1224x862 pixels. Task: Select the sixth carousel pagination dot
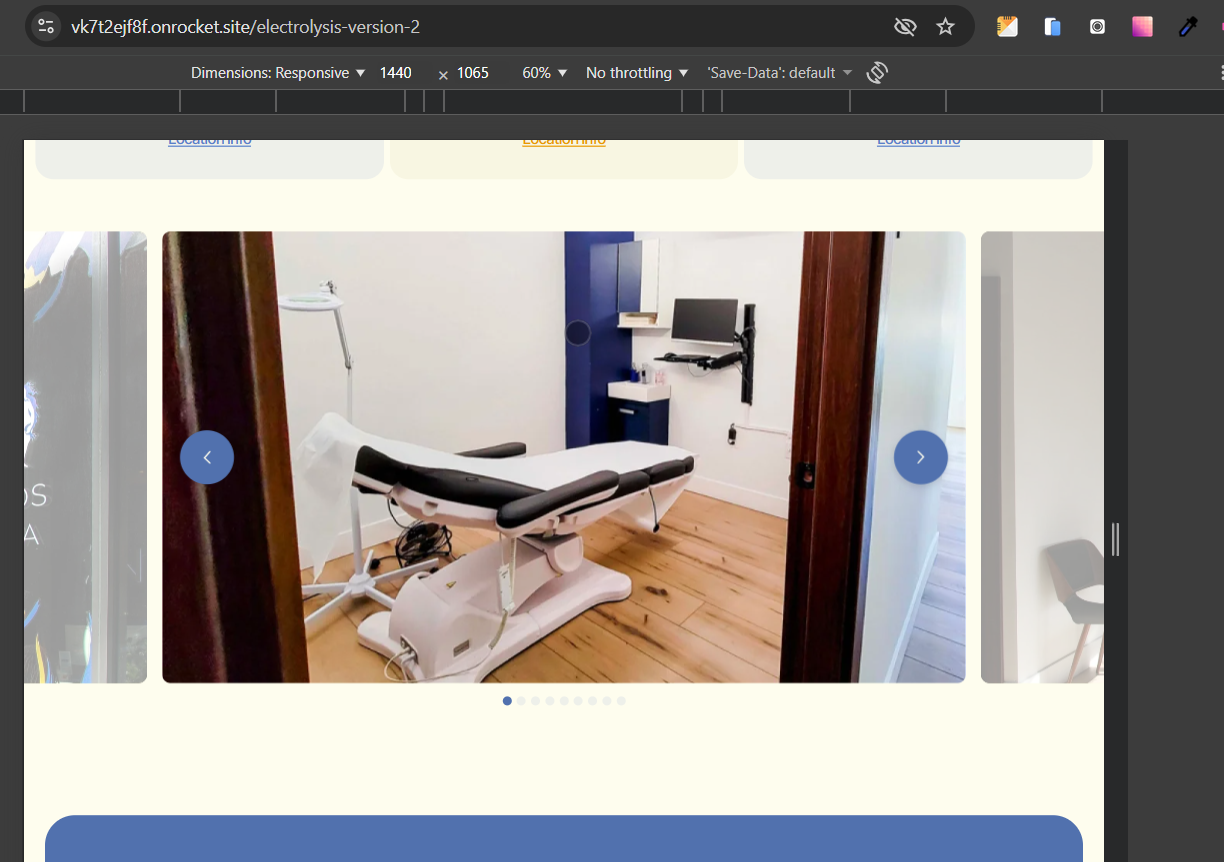[x=578, y=701]
